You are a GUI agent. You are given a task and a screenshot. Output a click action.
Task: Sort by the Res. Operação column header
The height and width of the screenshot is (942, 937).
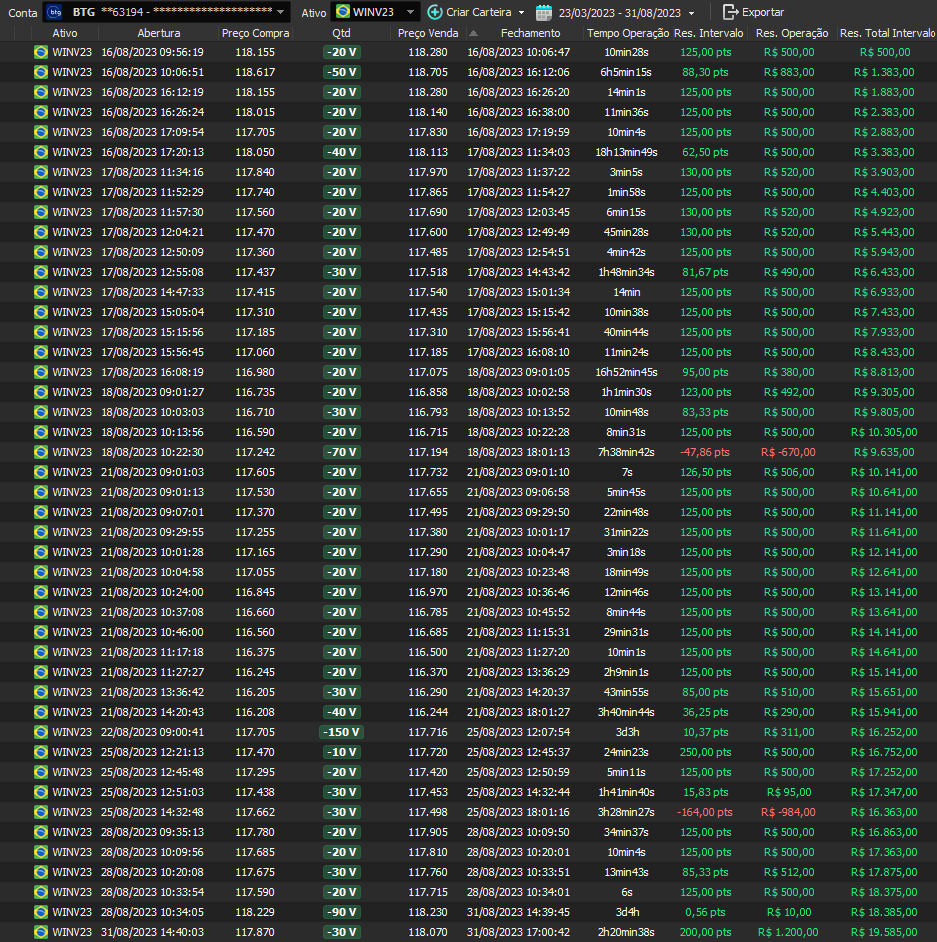[x=792, y=33]
